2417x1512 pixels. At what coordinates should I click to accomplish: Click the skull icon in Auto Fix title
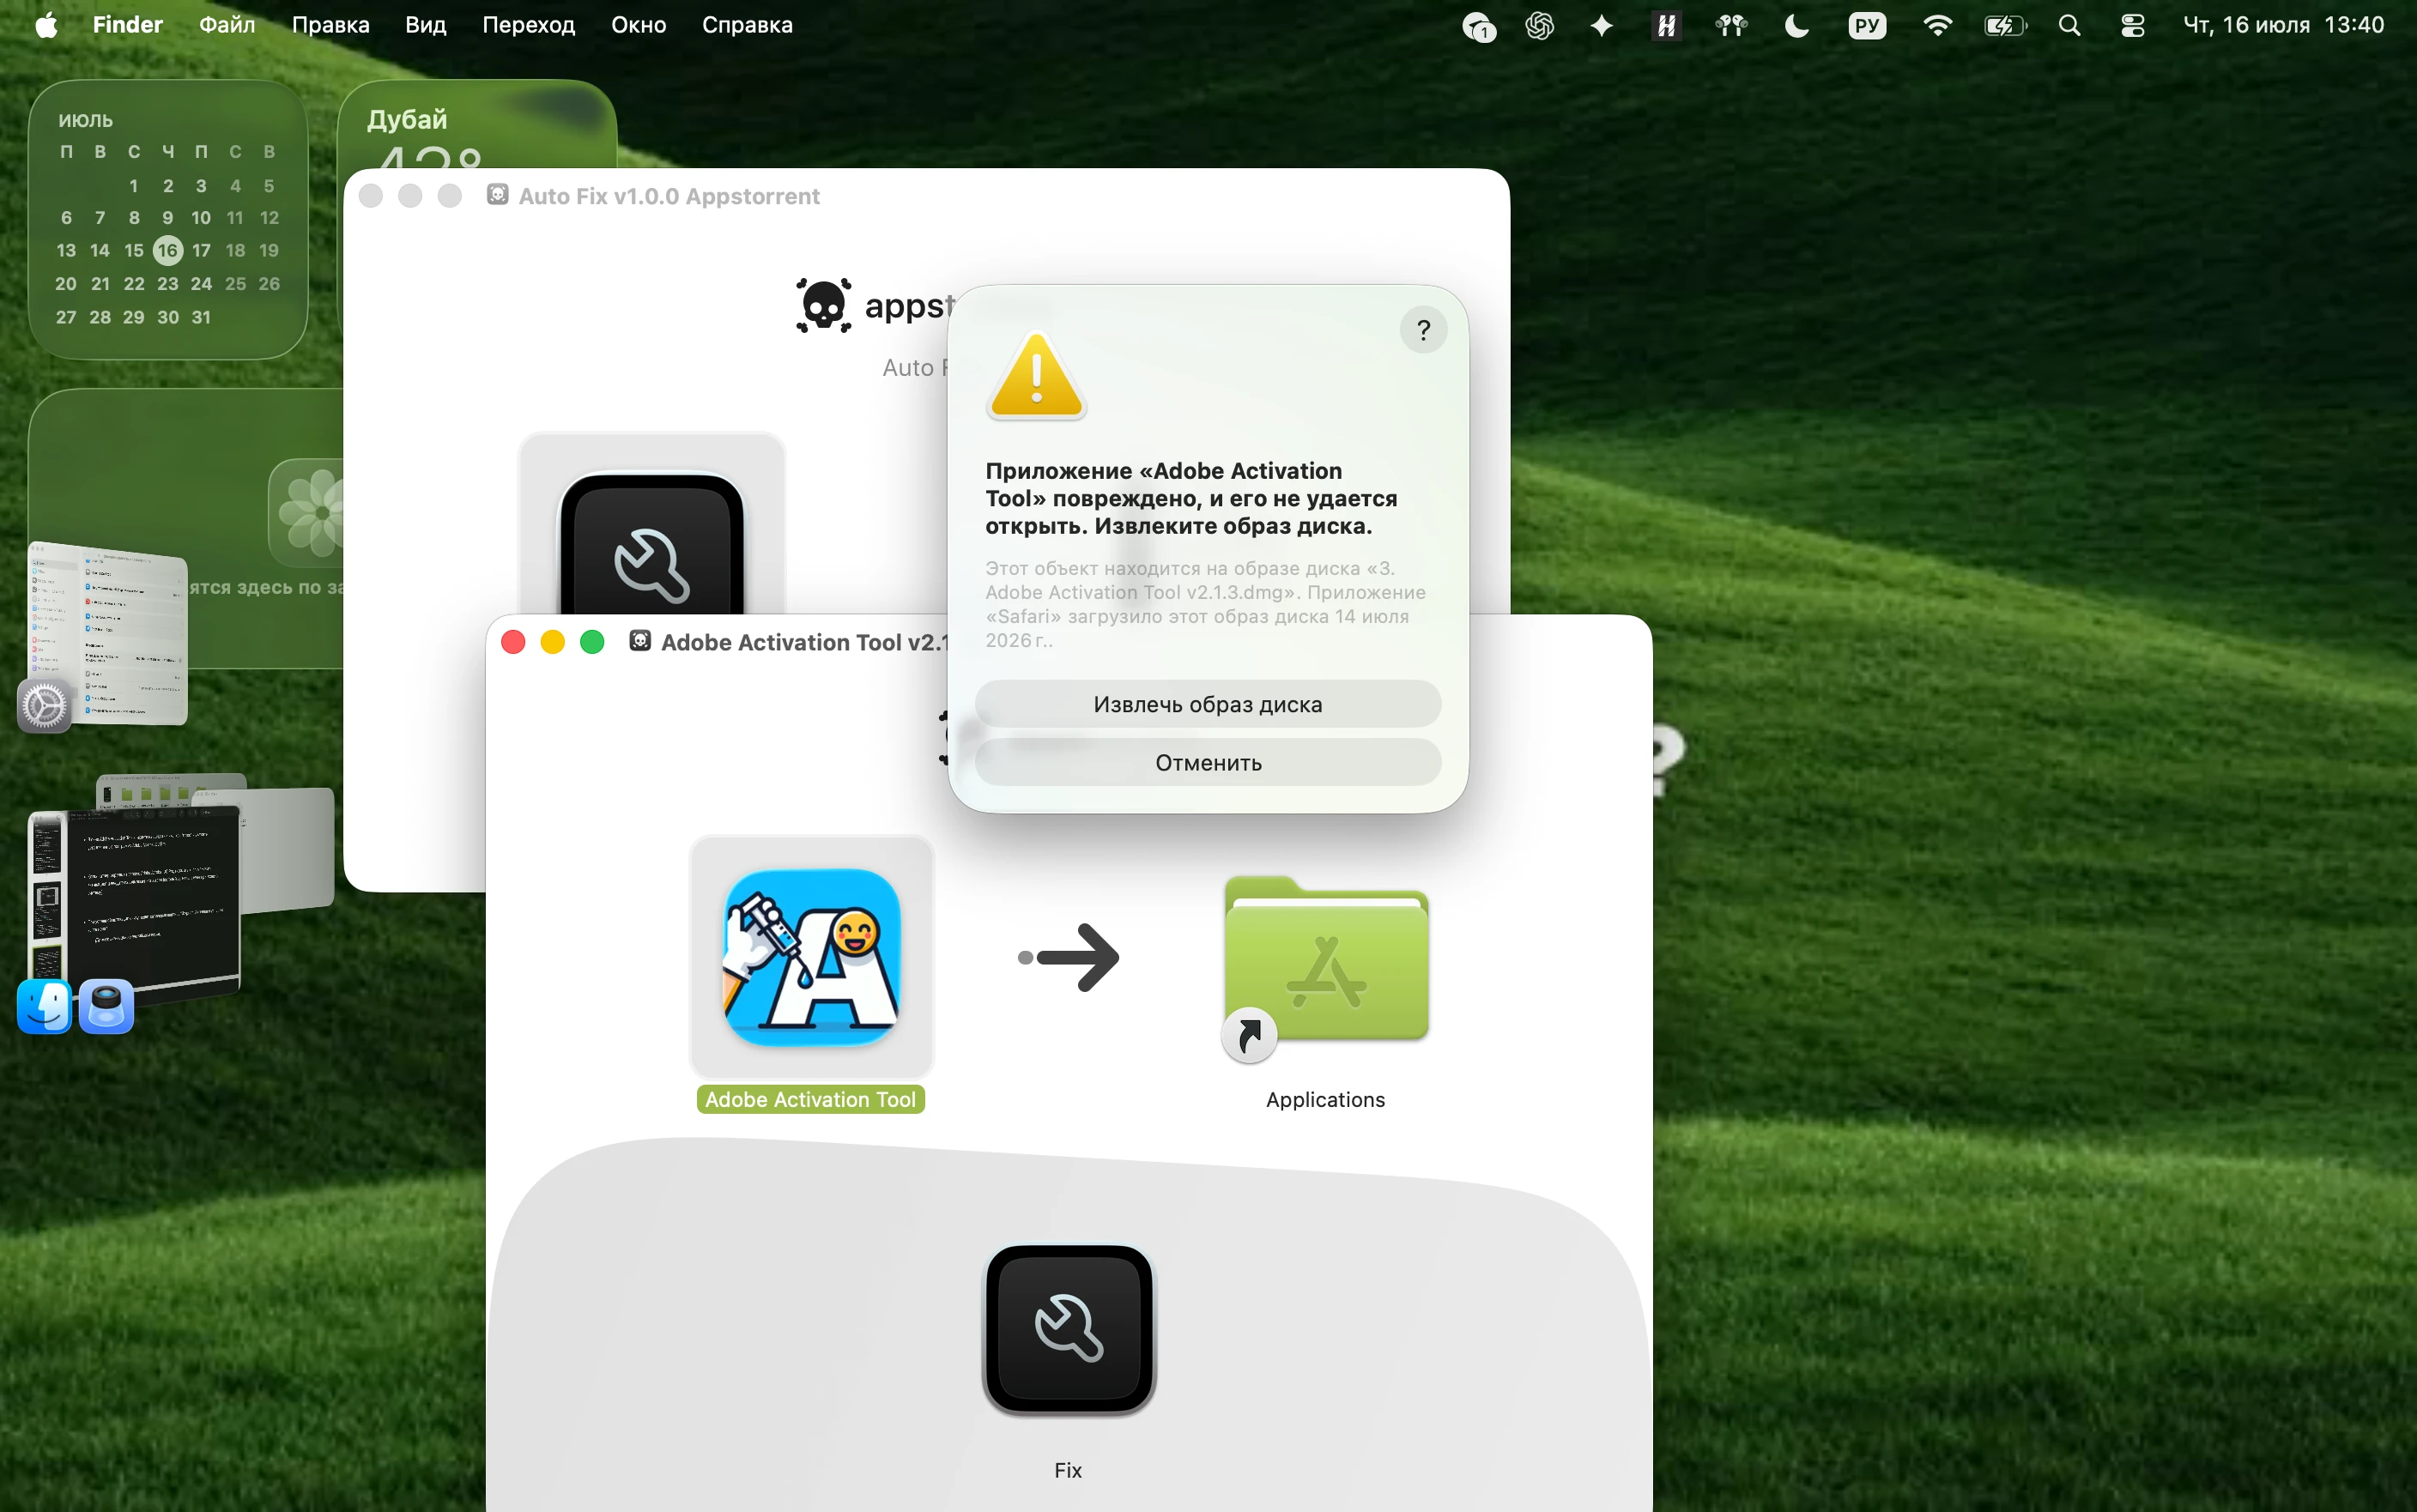[497, 195]
